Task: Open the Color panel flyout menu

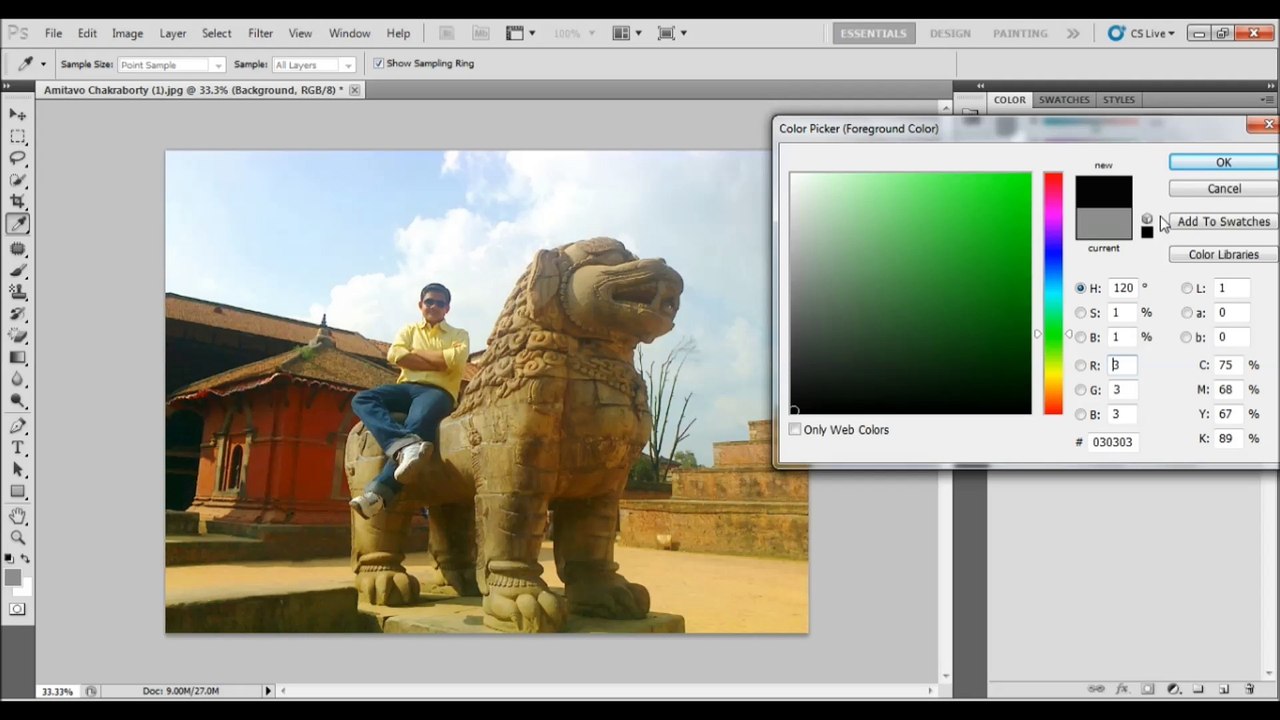Action: [x=1267, y=100]
